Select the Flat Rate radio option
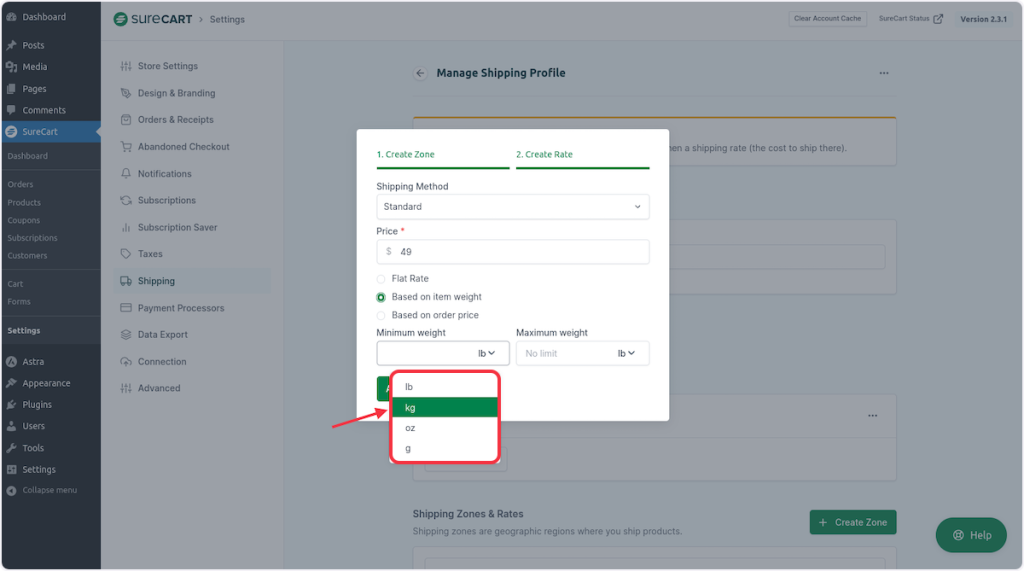The image size is (1024, 571). (x=381, y=279)
